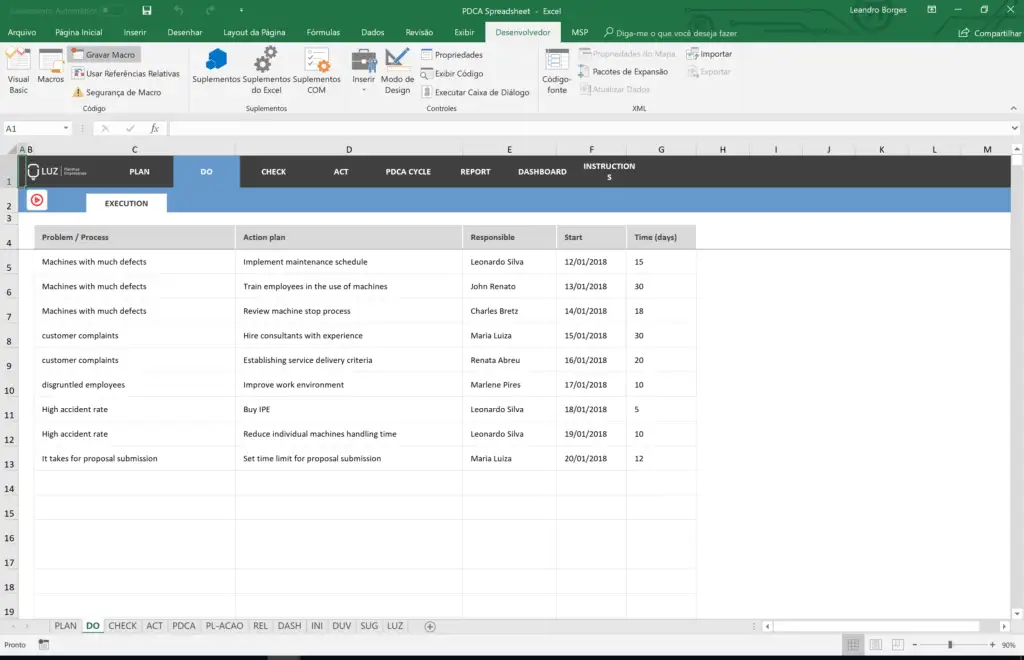Viewport: 1024px width, 660px height.
Task: Switch to the Dados ribbon tab
Action: pos(373,32)
